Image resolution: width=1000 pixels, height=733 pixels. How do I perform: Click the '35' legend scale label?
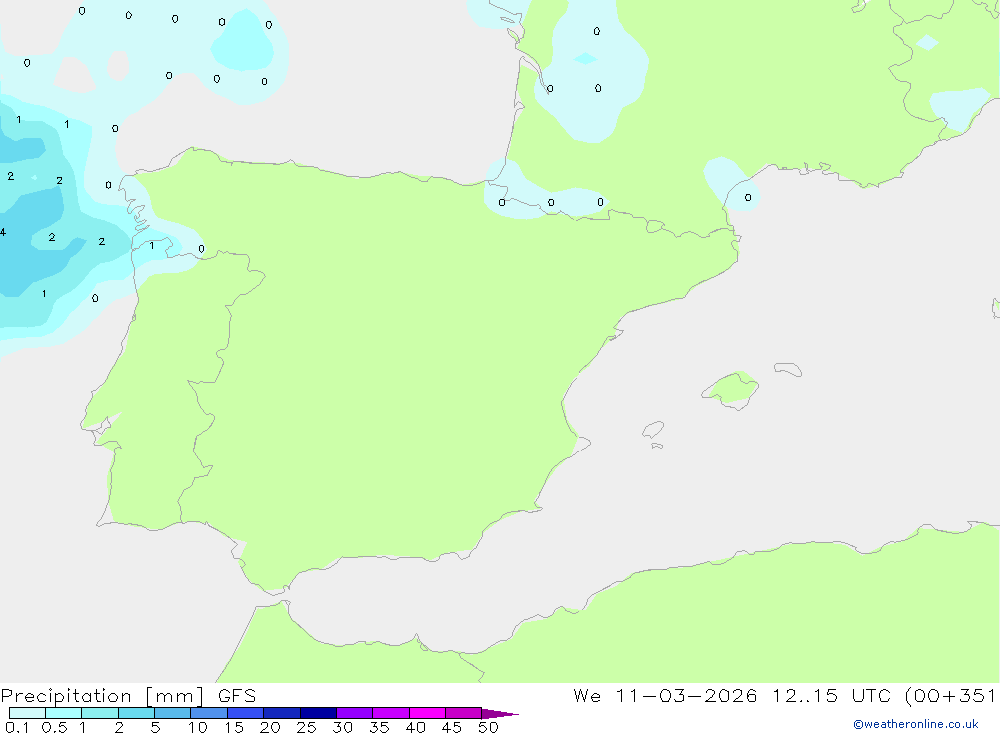point(379,727)
